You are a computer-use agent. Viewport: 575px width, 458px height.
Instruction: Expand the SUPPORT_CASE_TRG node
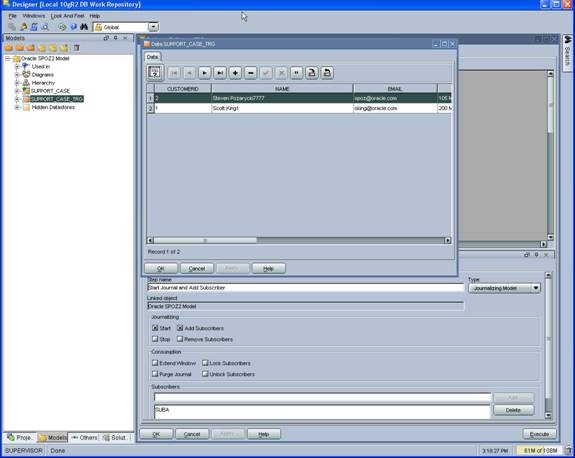pyautogui.click(x=17, y=99)
